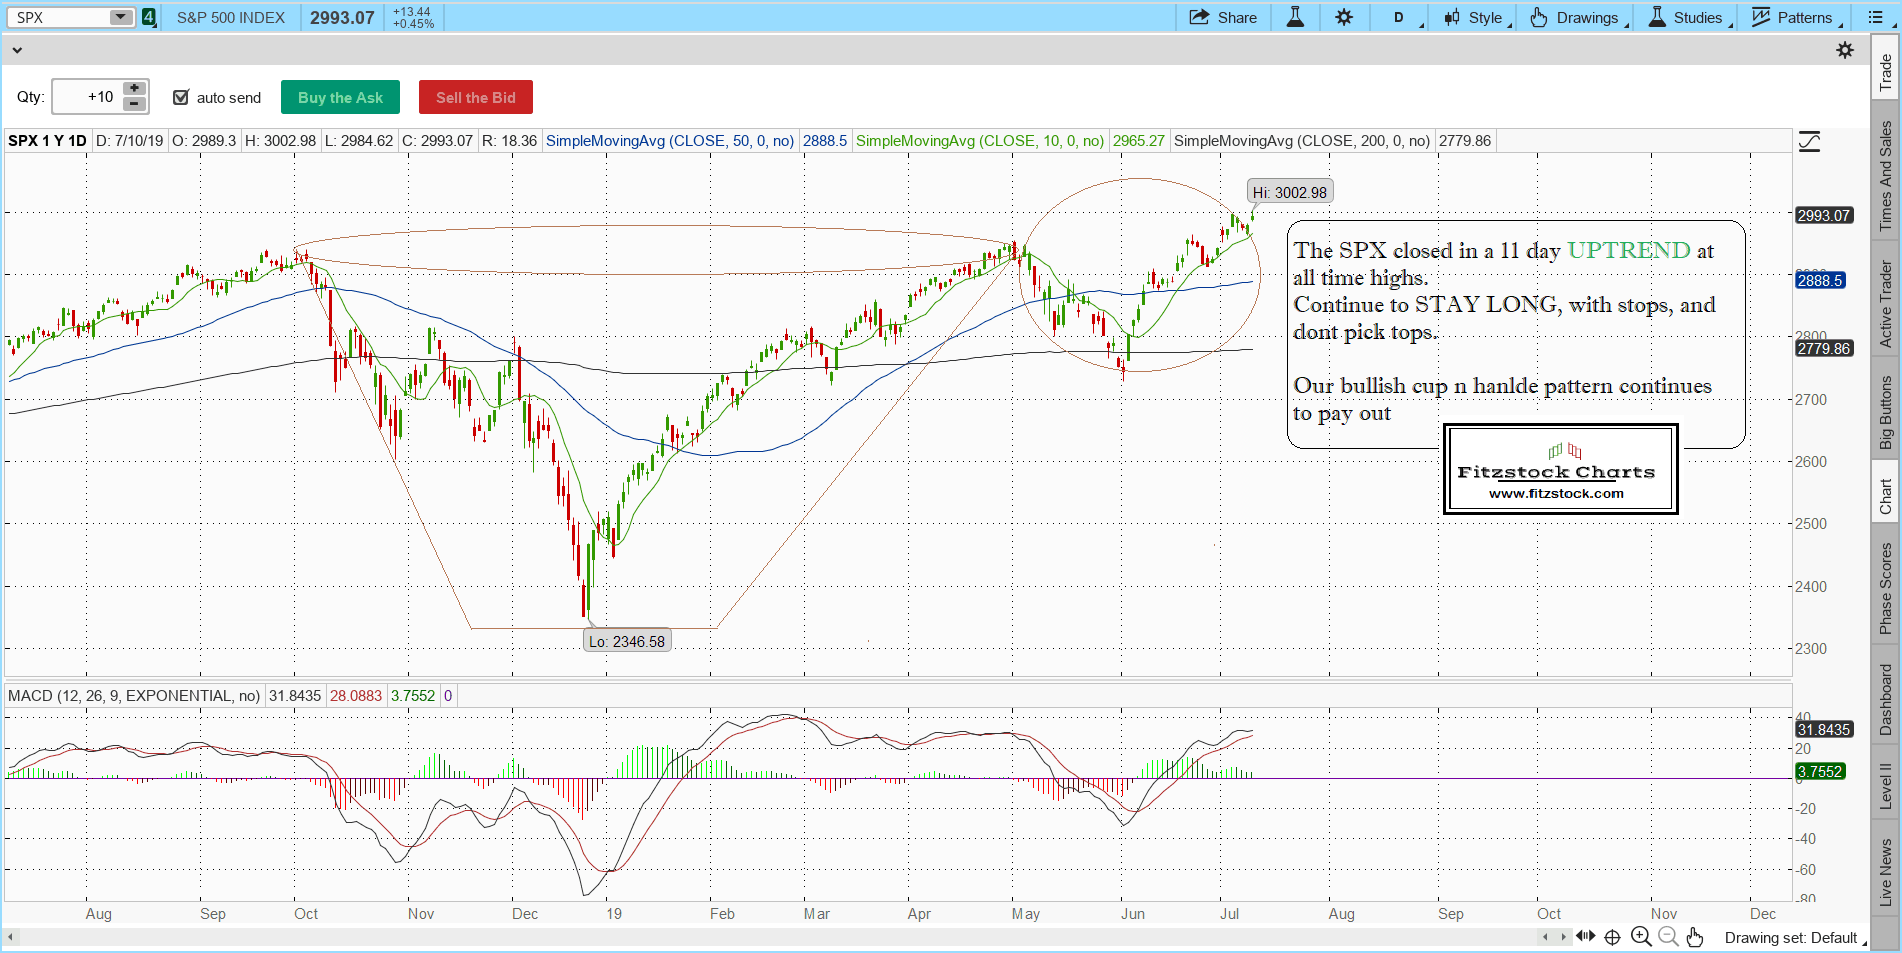1902x953 pixels.
Task: Open the SPX symbol dropdown
Action: click(x=121, y=17)
